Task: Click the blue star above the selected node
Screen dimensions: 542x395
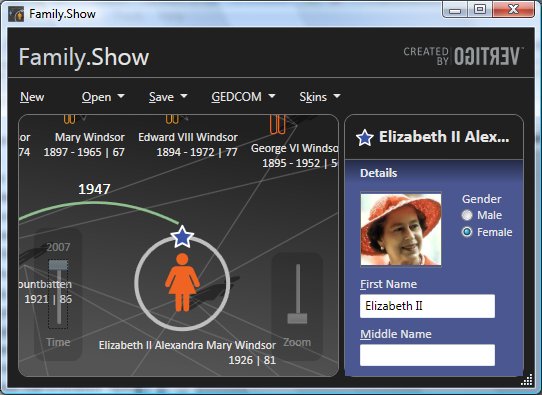Action: (x=182, y=237)
